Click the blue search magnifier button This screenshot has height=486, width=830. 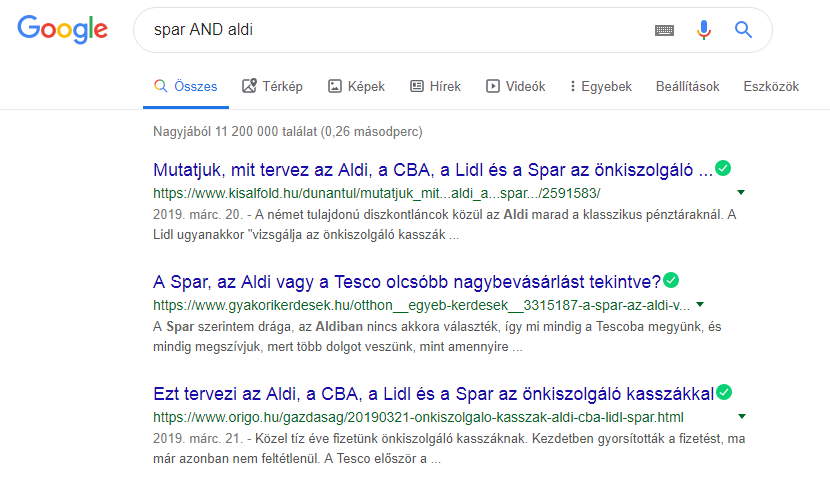click(743, 30)
